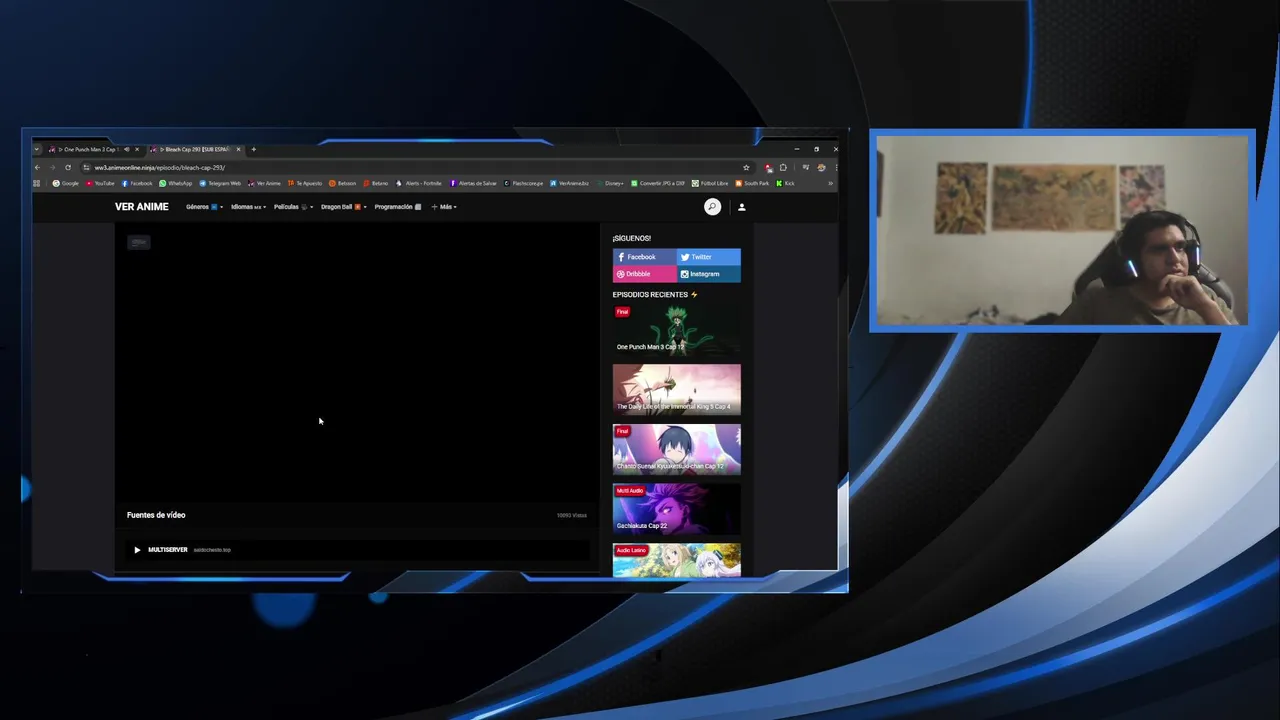Follow on Dribbble social button
Viewport: 1280px width, 720px height.
click(644, 274)
